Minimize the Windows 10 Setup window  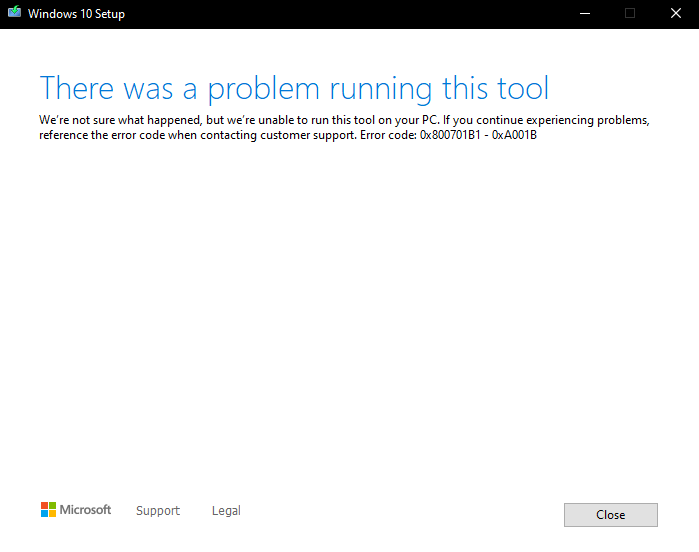pos(583,13)
